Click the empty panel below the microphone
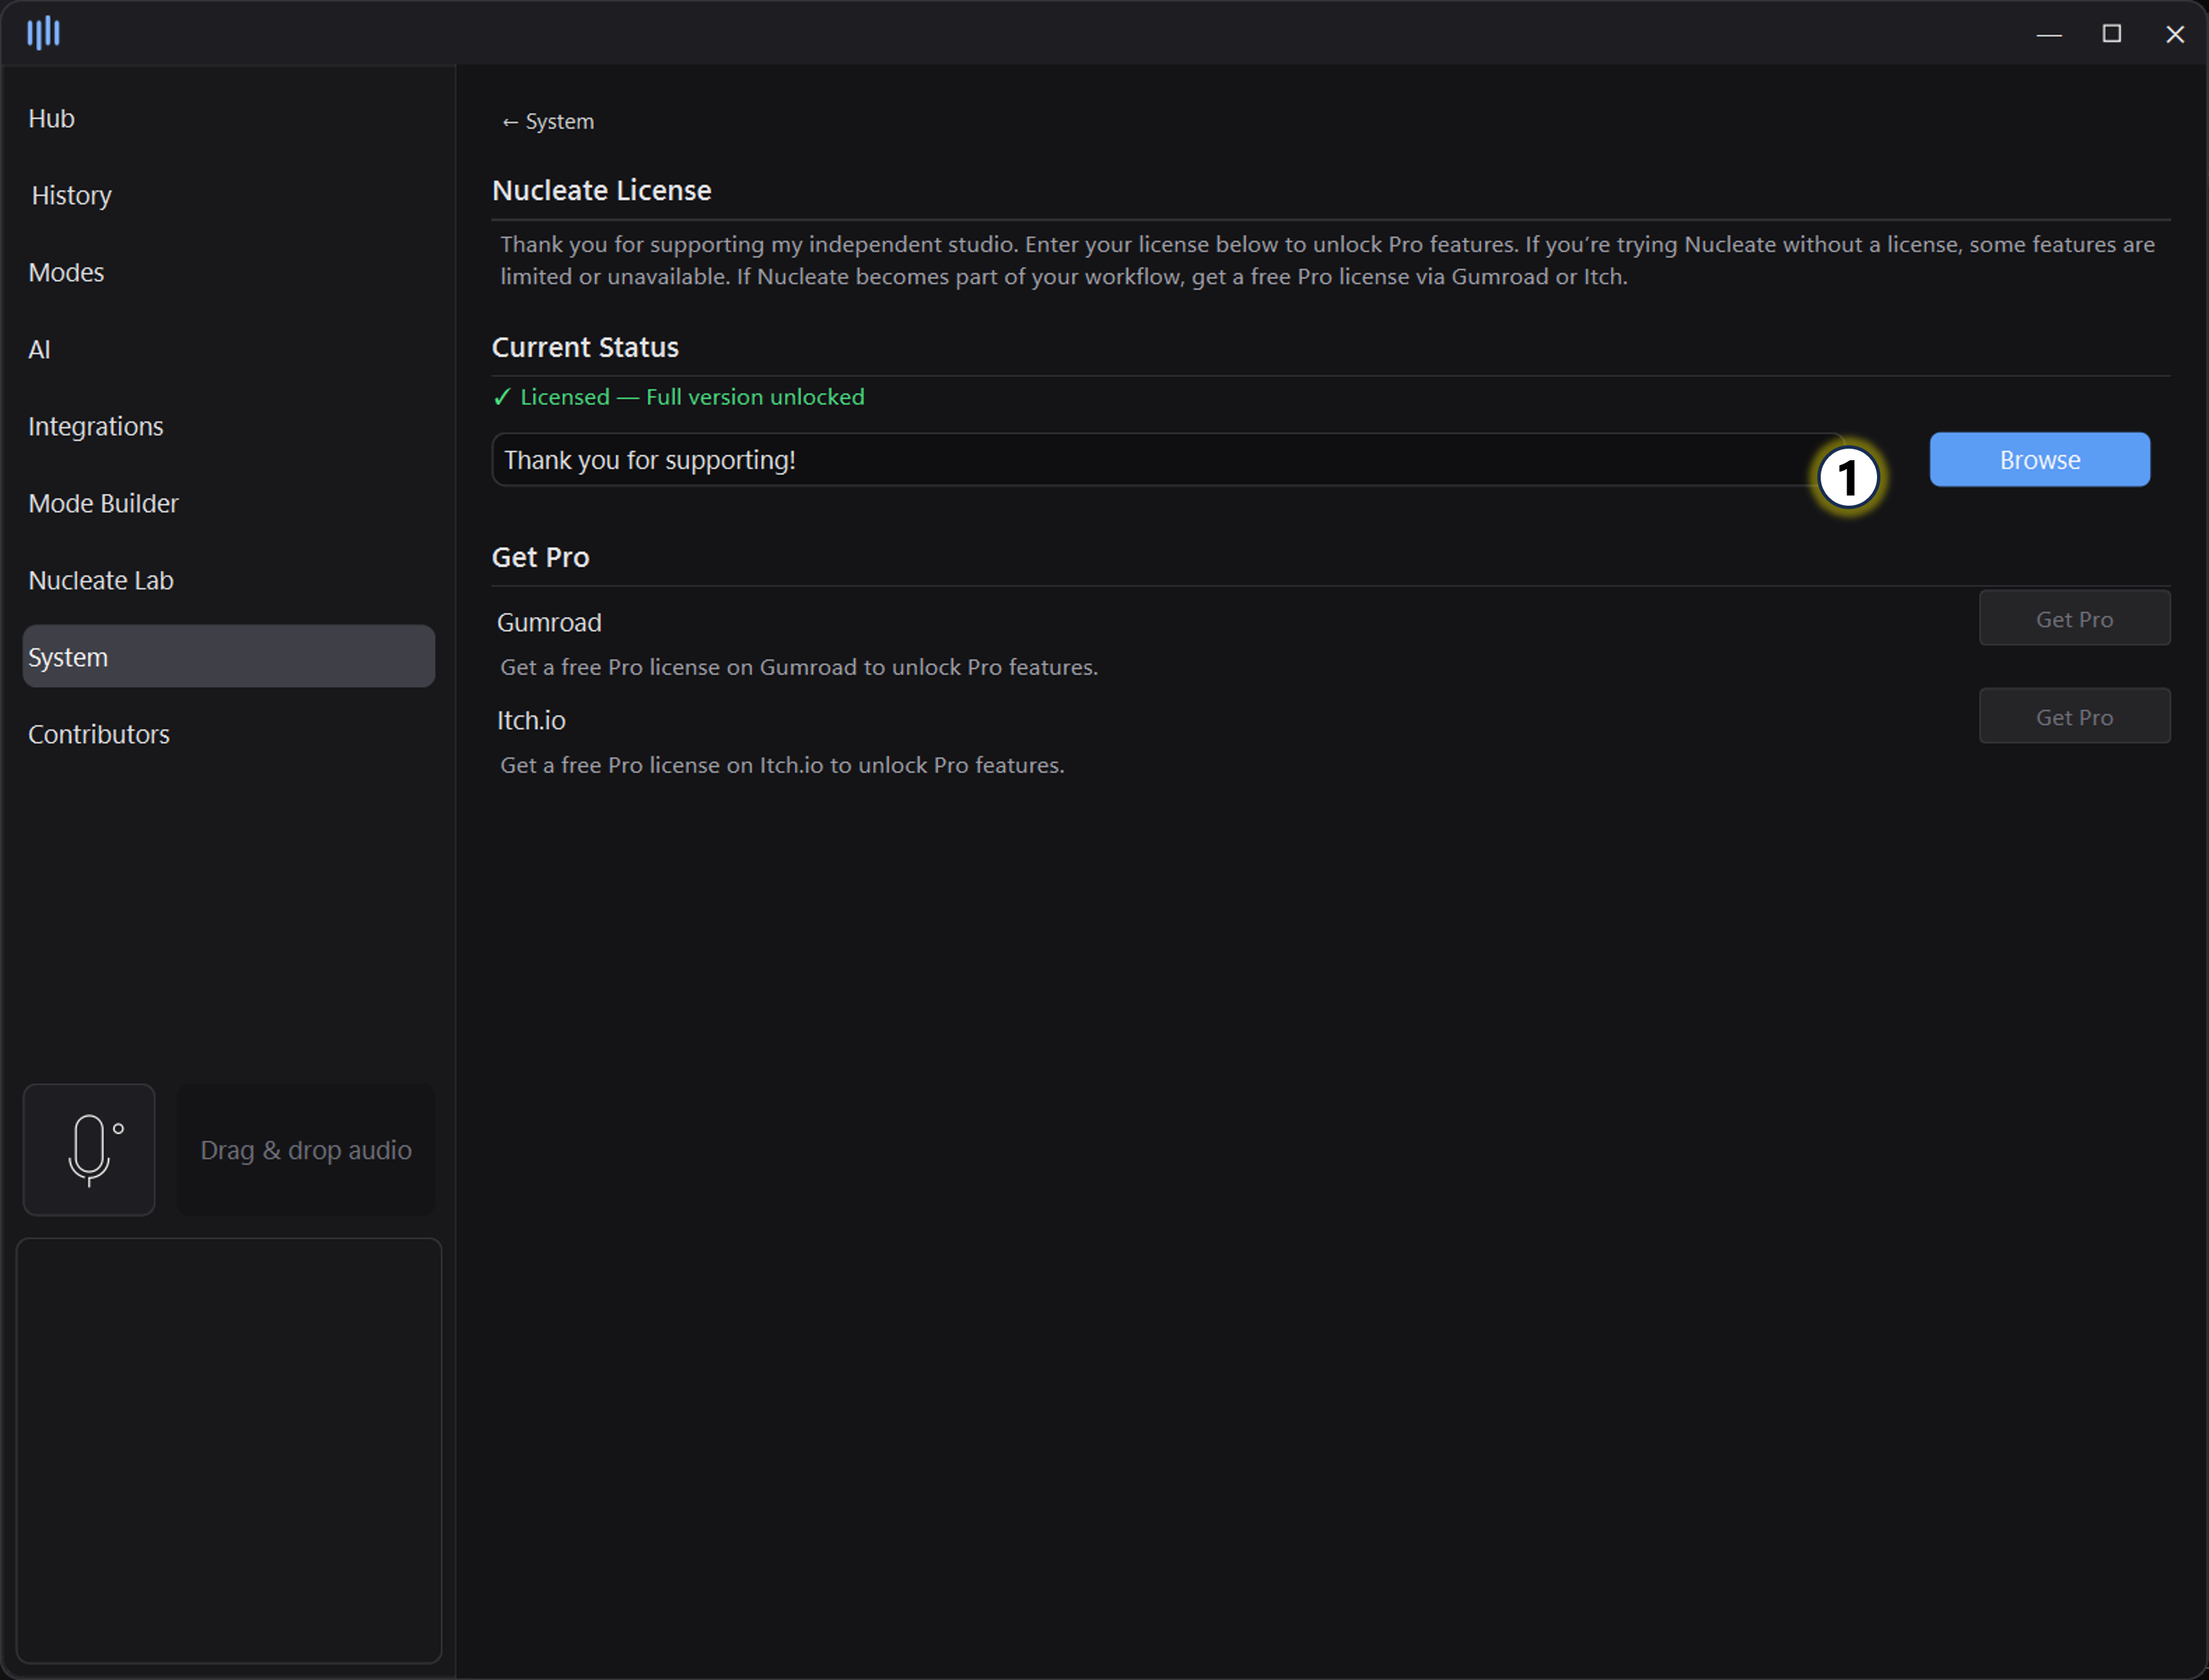Image resolution: width=2209 pixels, height=1680 pixels. coord(229,1451)
